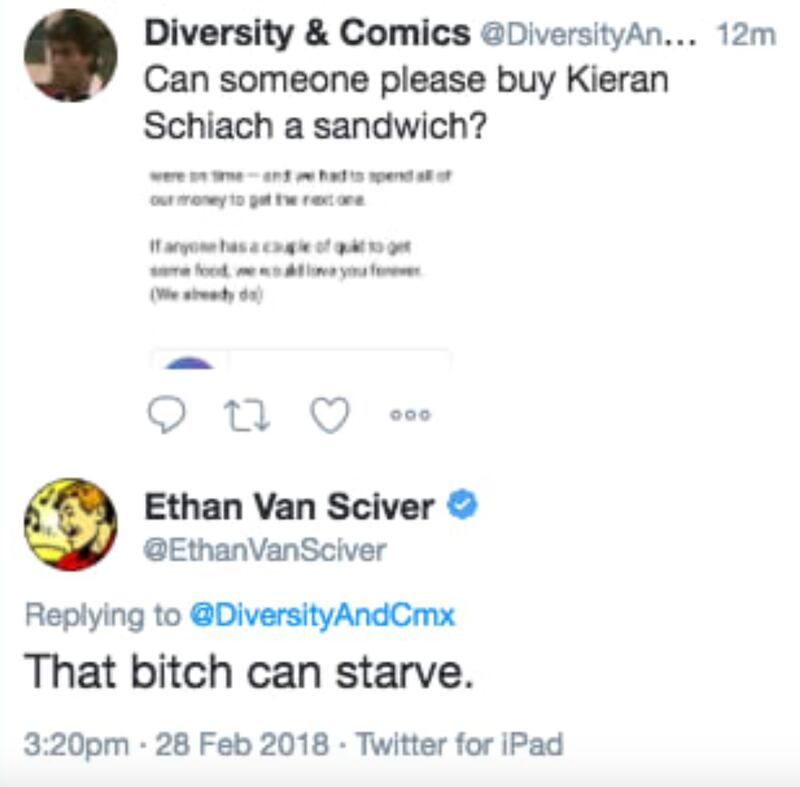Screen dimensions: 800x787
Task: Open Diversity & Comics profile avatar
Action: pyautogui.click(x=70, y=57)
